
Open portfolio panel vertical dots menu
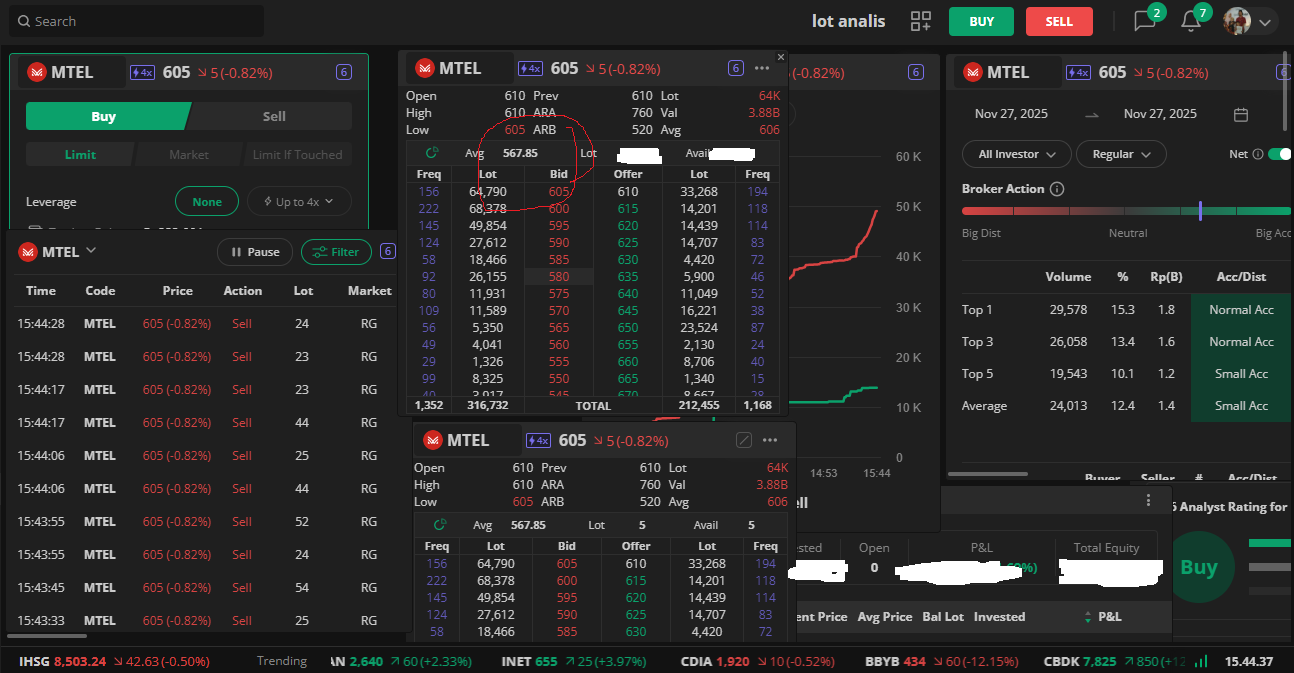coord(1148,500)
